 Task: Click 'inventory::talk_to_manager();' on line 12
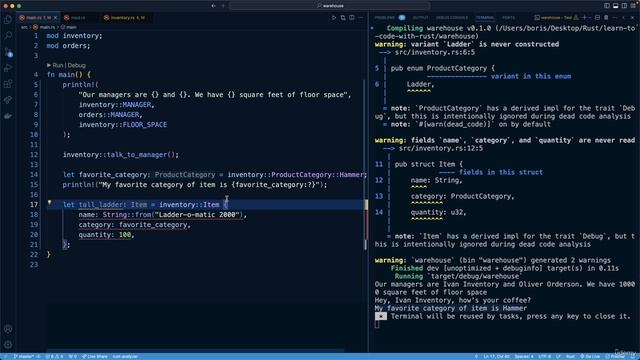point(121,155)
